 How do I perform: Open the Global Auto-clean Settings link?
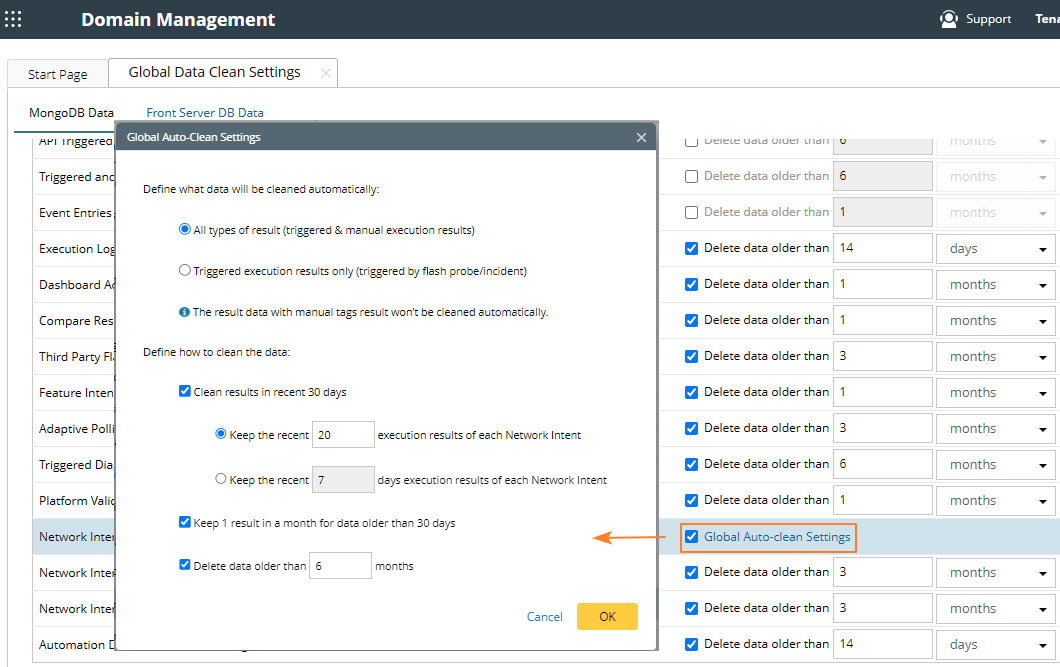pos(777,537)
